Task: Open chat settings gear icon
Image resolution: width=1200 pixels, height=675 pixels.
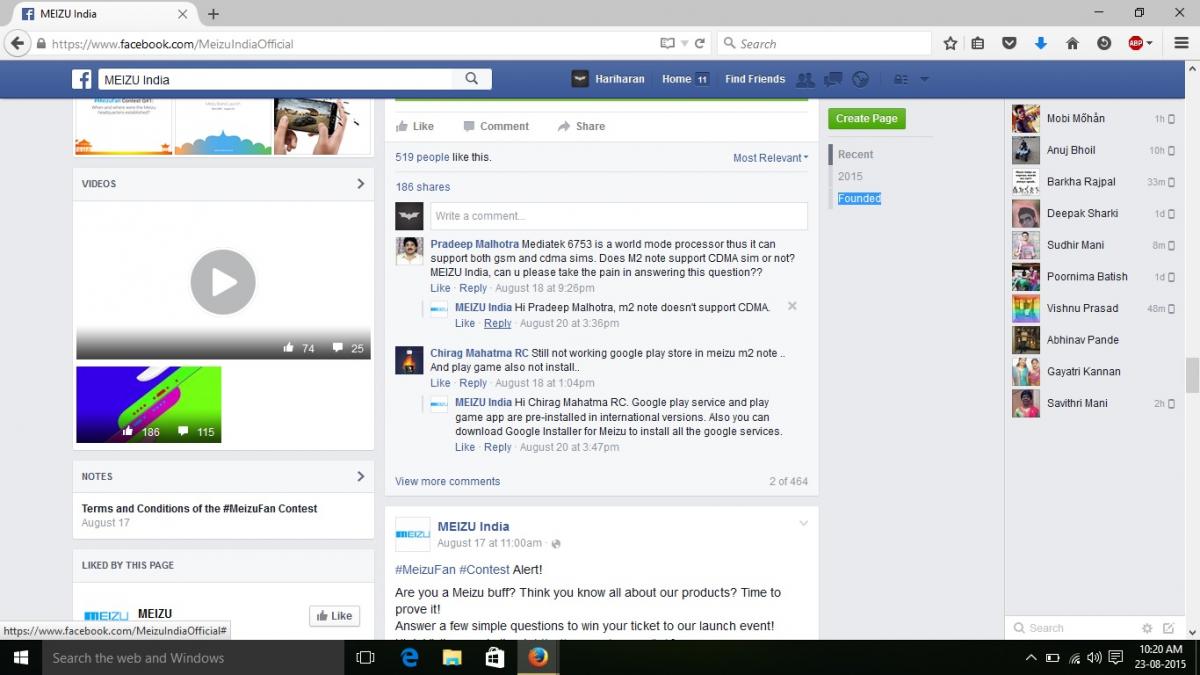Action: [x=1147, y=628]
